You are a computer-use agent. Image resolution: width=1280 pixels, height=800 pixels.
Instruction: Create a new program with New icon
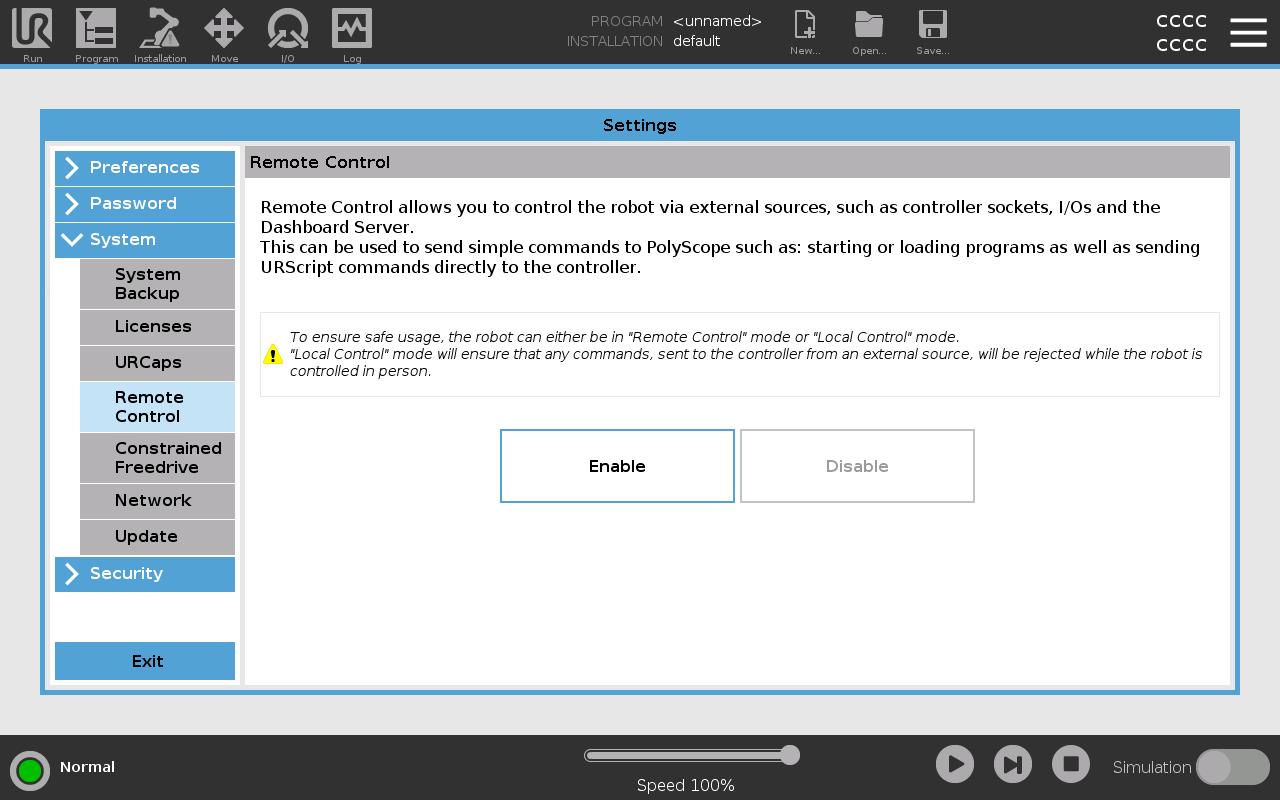point(805,25)
